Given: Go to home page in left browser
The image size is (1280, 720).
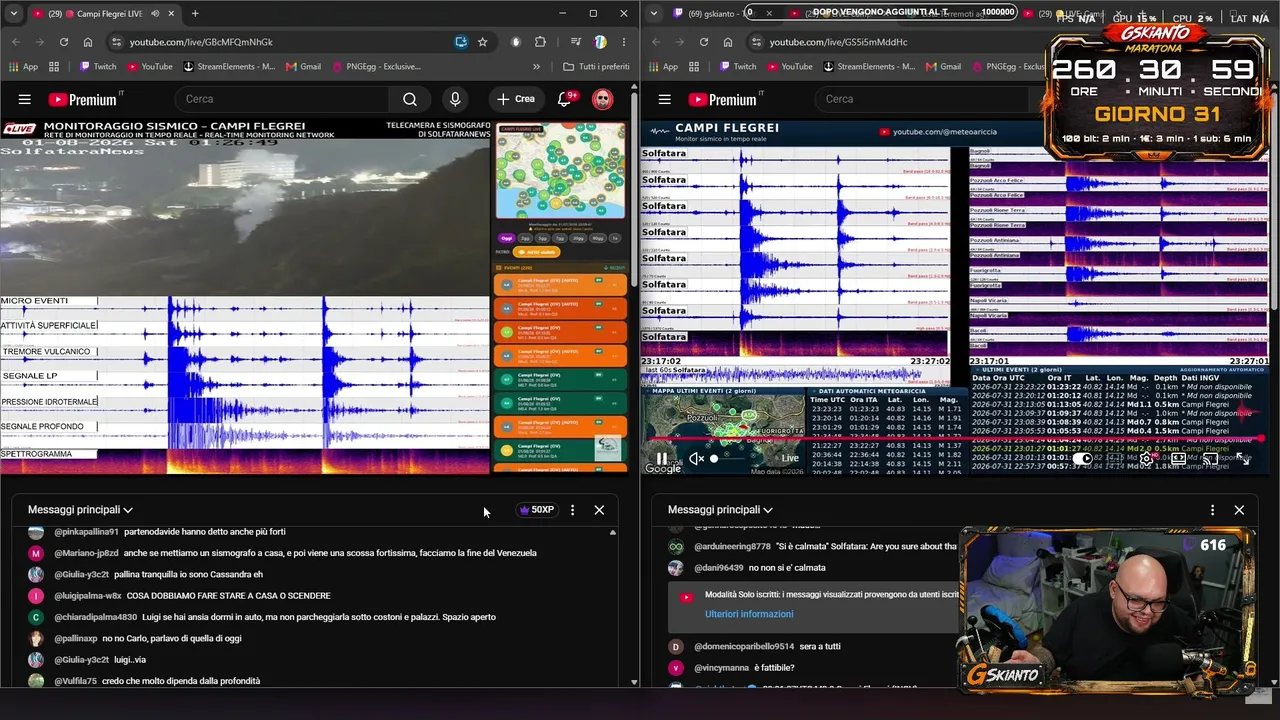Looking at the screenshot, I should coord(88,42).
